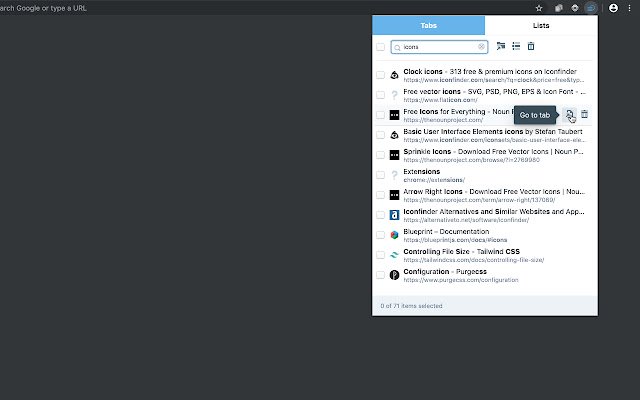This screenshot has width=640, height=400.
Task: Check the box for Blueprint Documentation row
Action: (380, 235)
